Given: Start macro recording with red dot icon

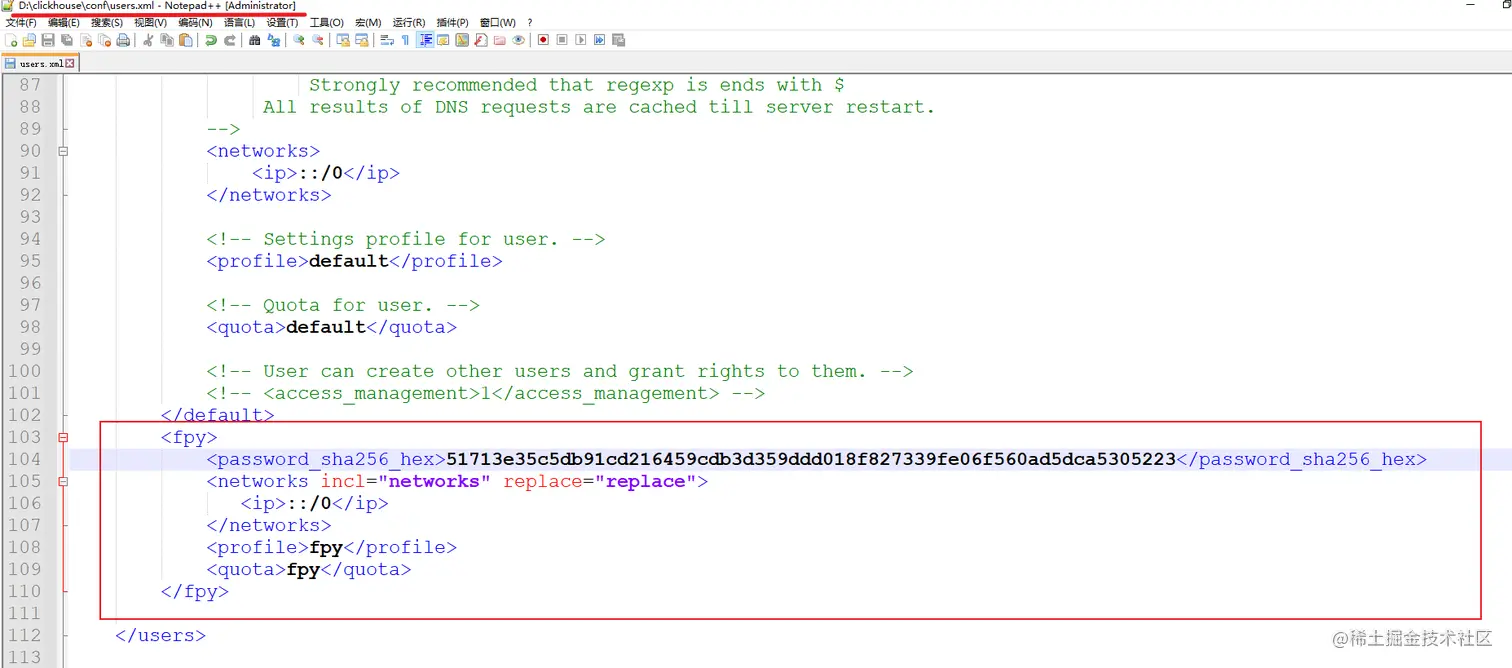Looking at the screenshot, I should tap(543, 40).
